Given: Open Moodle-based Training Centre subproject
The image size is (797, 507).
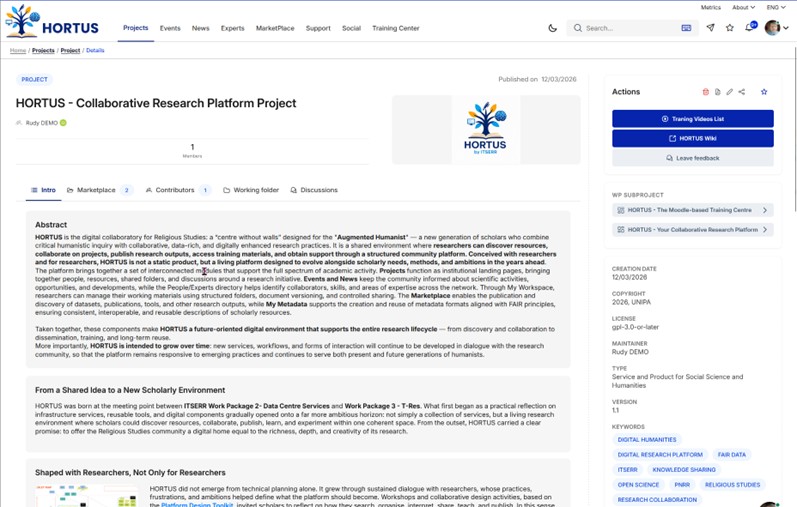Looking at the screenshot, I should 692,210.
